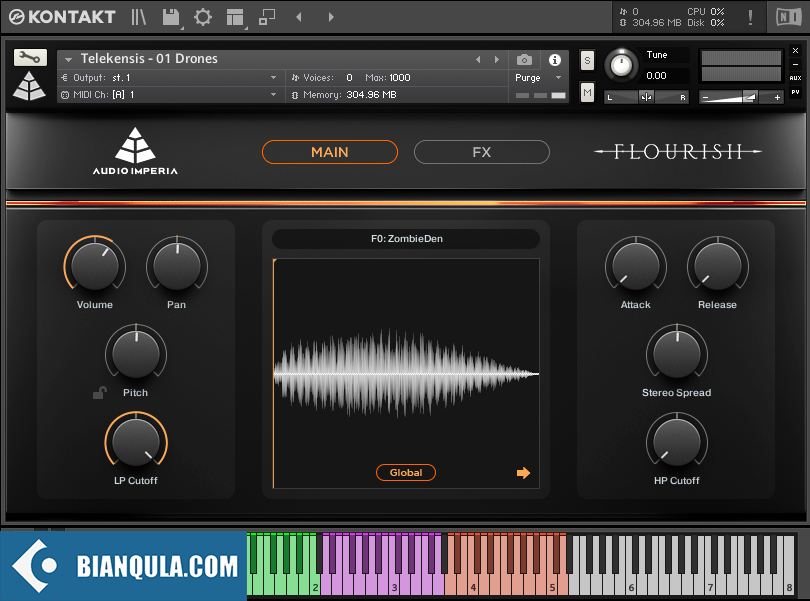Go to next rack page arrow

tap(331, 17)
